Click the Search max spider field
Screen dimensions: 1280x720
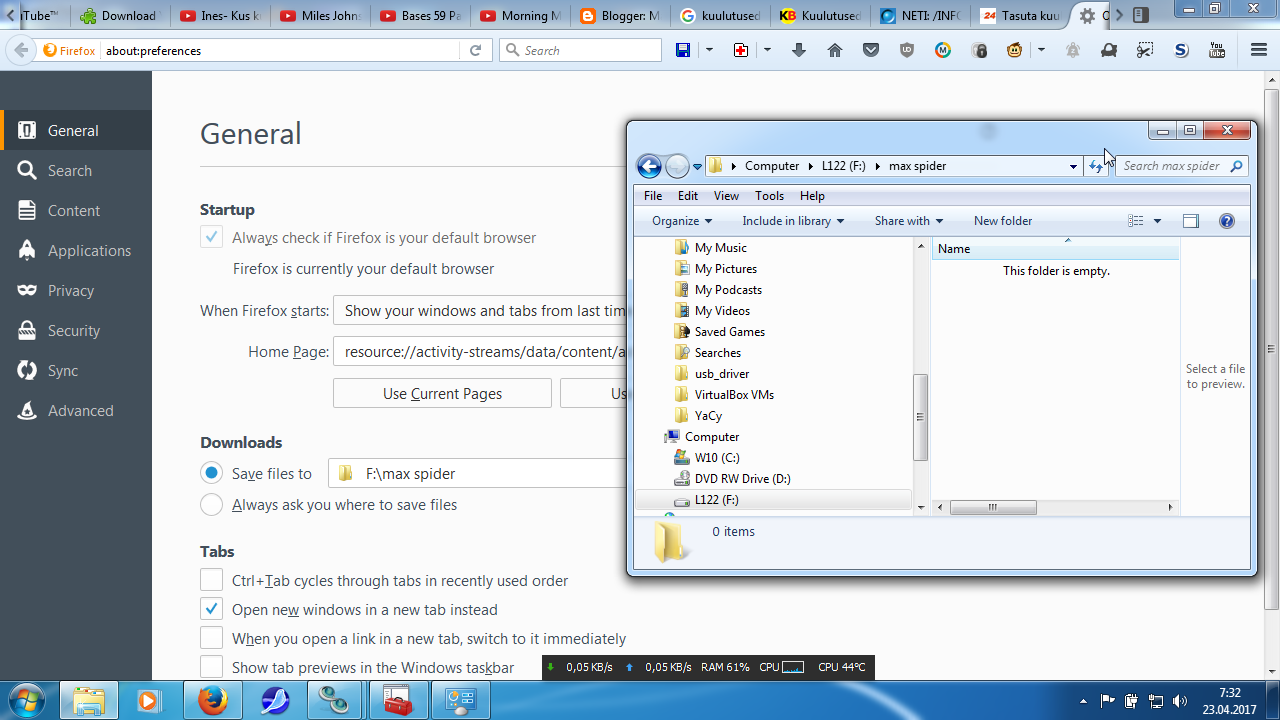(x=1181, y=166)
